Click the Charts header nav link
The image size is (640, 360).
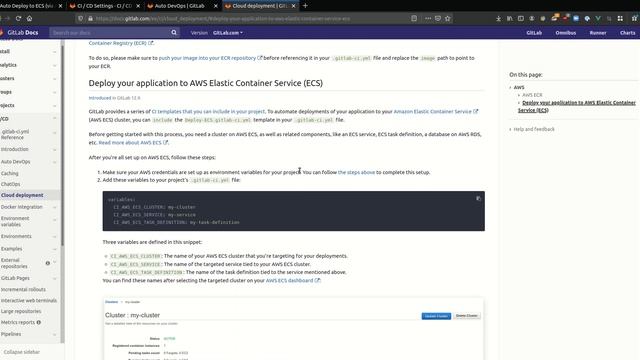coord(627,33)
